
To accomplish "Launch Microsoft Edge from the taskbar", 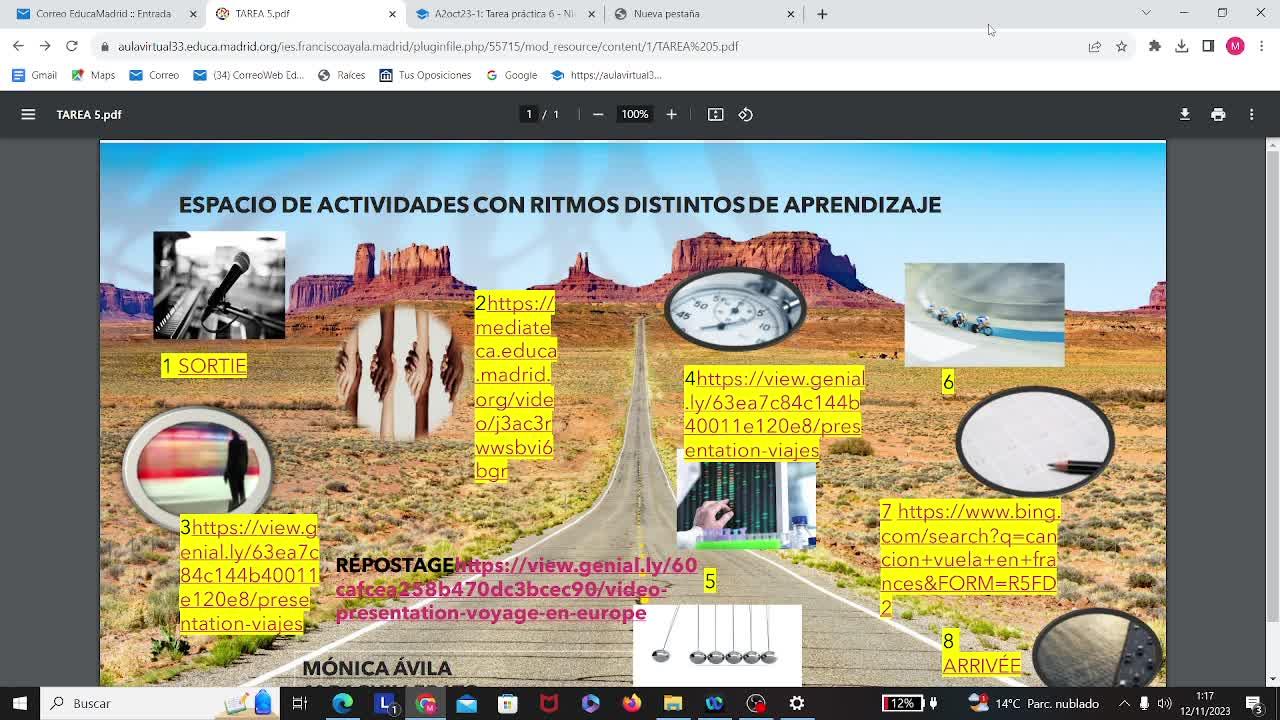I will click(x=342, y=703).
